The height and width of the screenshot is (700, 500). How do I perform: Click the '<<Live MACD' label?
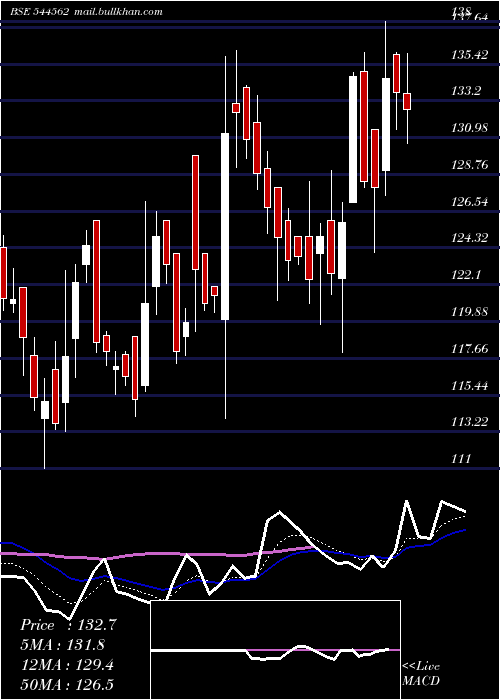(421, 673)
